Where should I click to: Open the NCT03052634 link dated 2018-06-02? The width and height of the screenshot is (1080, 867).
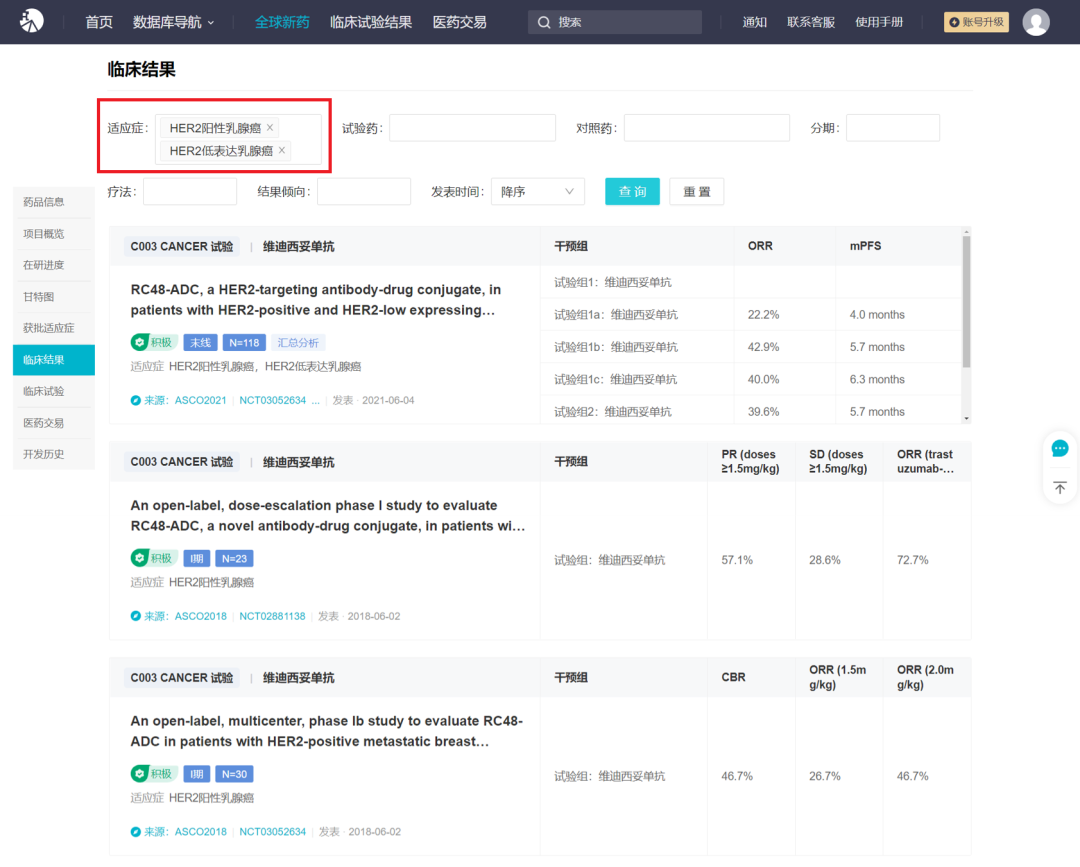pyautogui.click(x=273, y=832)
